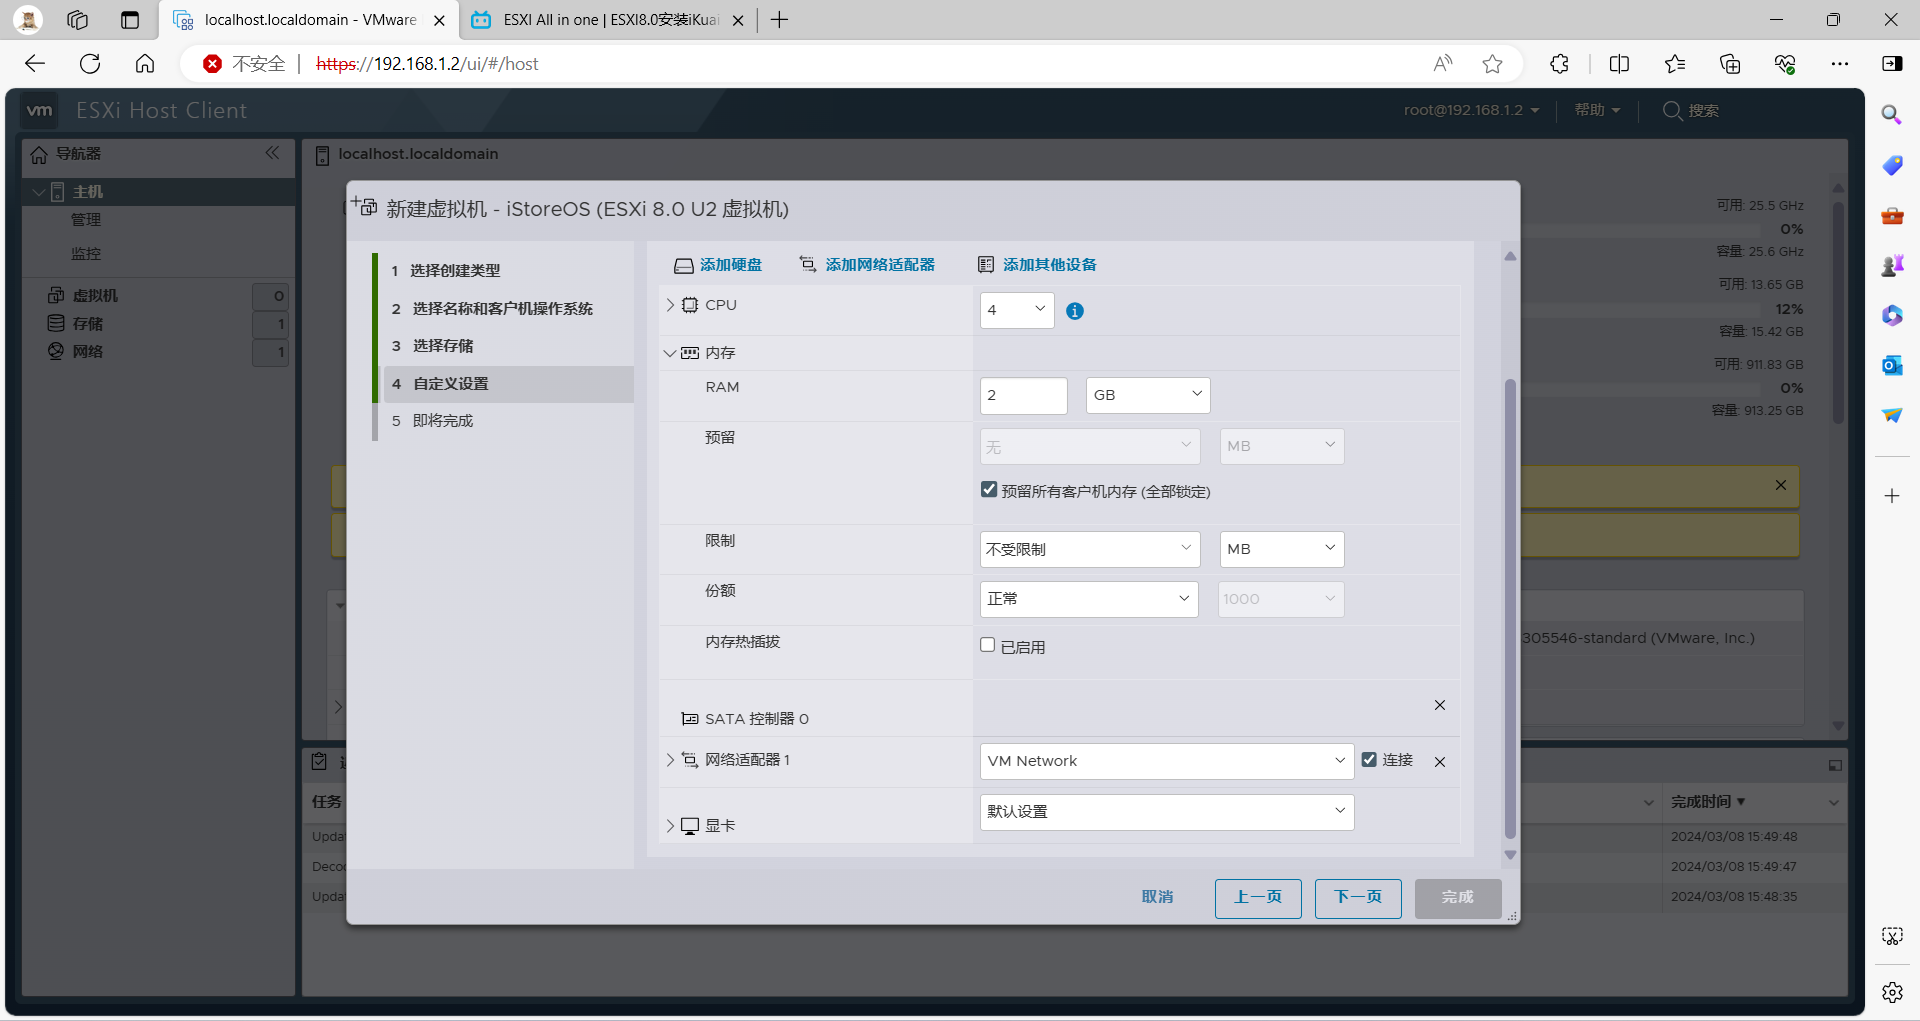Dismiss the yellow warning banner

(1781, 485)
